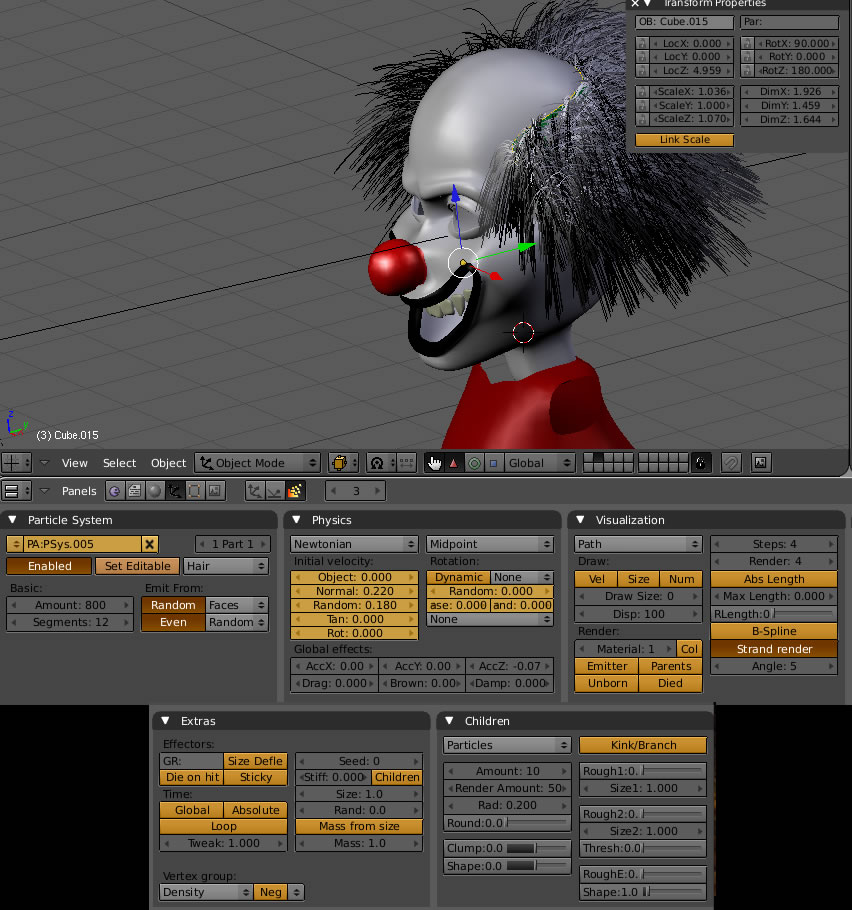Switch to Script context icon
The width and height of the screenshot is (852, 910).
[135, 491]
